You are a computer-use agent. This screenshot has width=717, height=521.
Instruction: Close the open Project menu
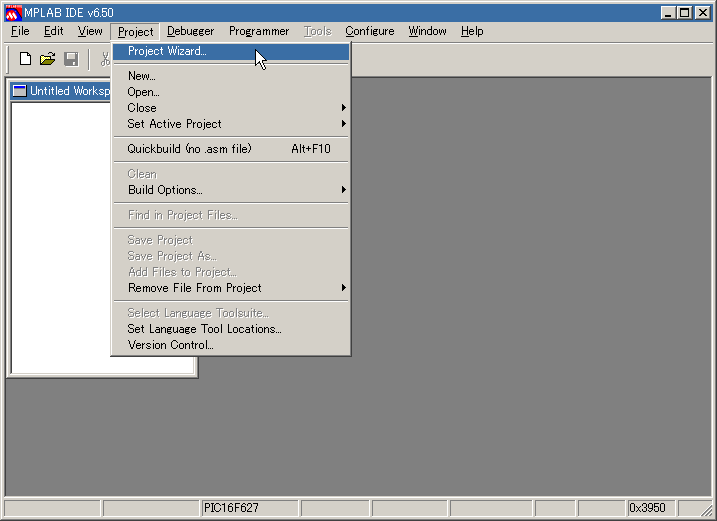(135, 32)
